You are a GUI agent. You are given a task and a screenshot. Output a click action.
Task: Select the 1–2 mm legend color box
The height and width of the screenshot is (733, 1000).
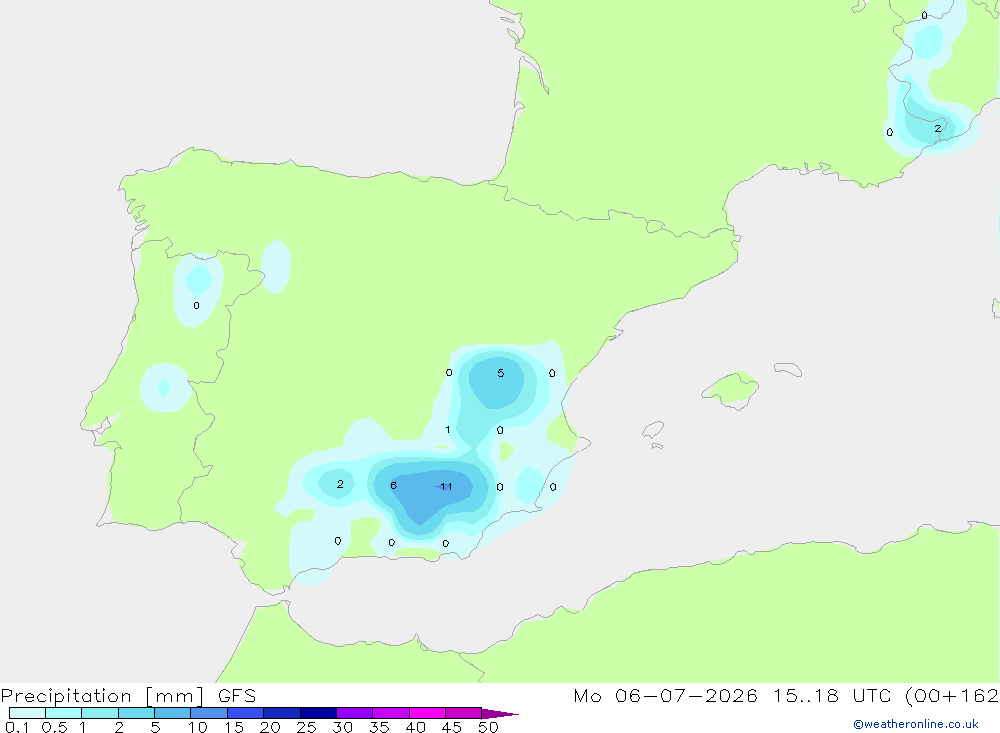coord(100,713)
